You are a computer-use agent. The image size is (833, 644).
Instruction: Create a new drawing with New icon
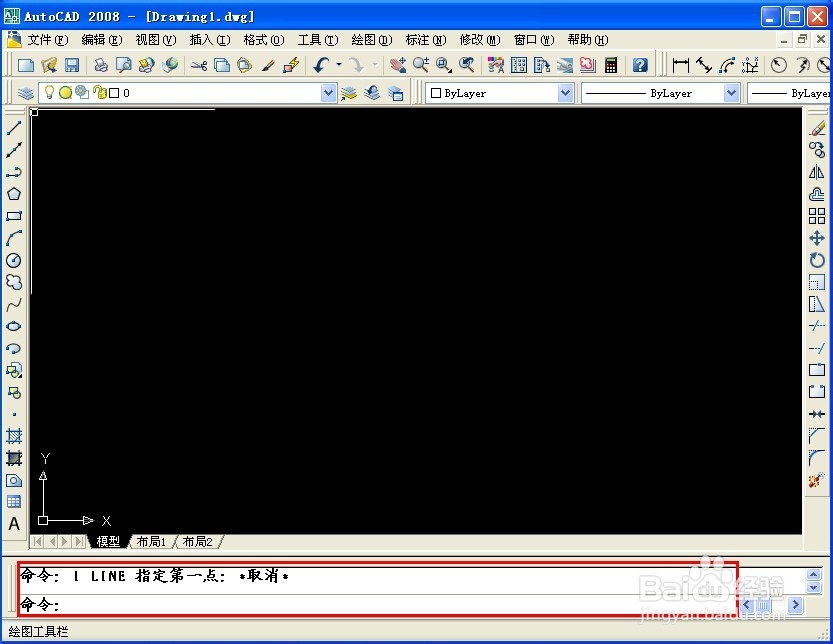pyautogui.click(x=26, y=65)
